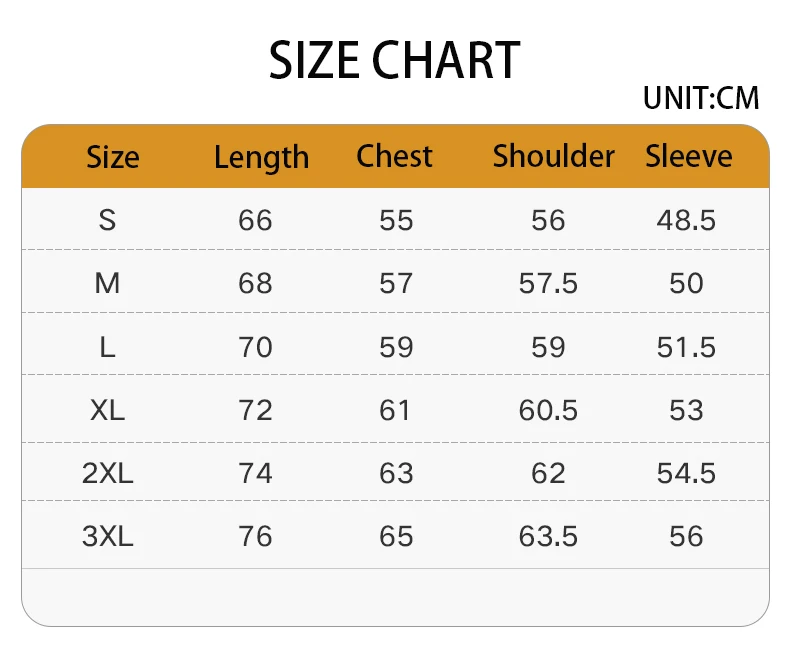Click the 2XL size row label
Image resolution: width=790 pixels, height=663 pixels.
(x=107, y=473)
